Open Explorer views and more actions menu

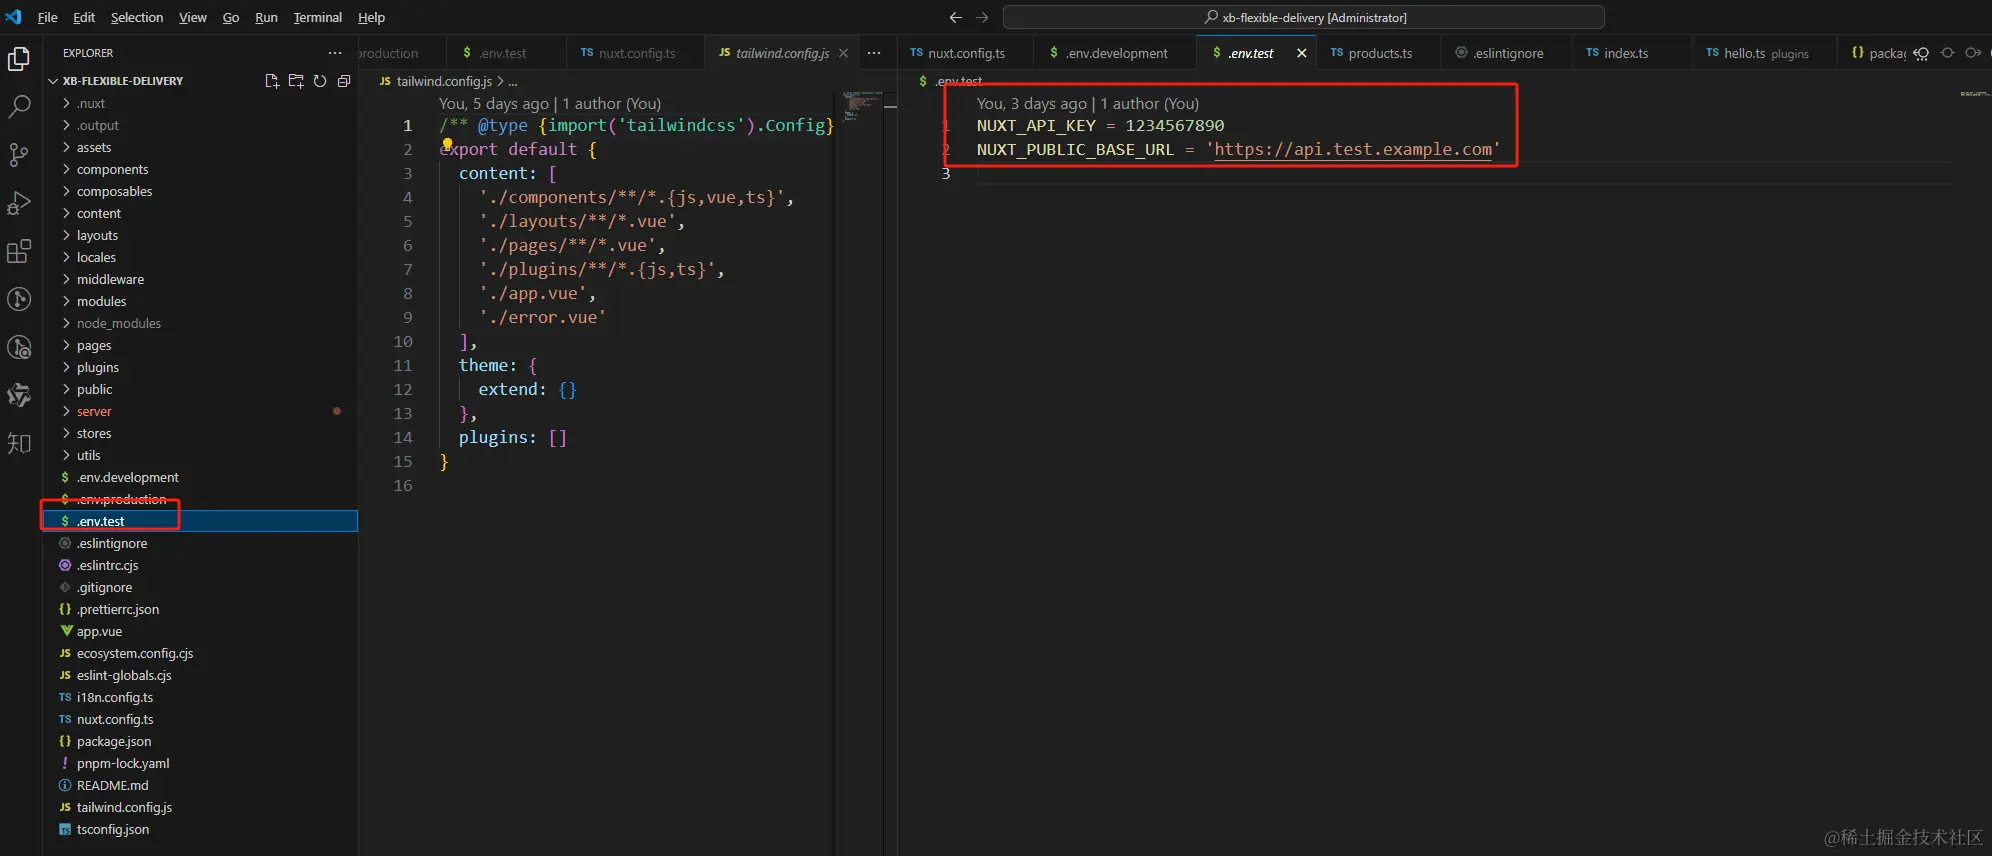[x=335, y=53]
